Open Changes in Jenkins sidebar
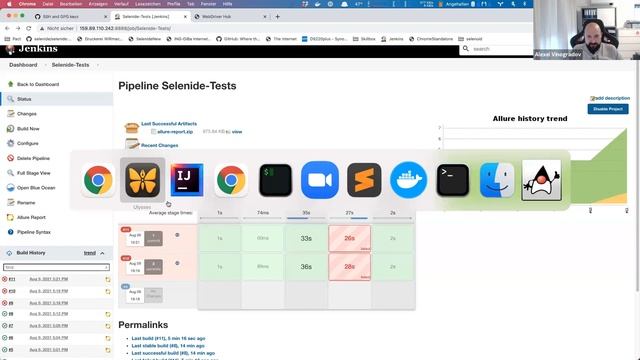Viewport: 640px width, 360px height. click(x=27, y=114)
